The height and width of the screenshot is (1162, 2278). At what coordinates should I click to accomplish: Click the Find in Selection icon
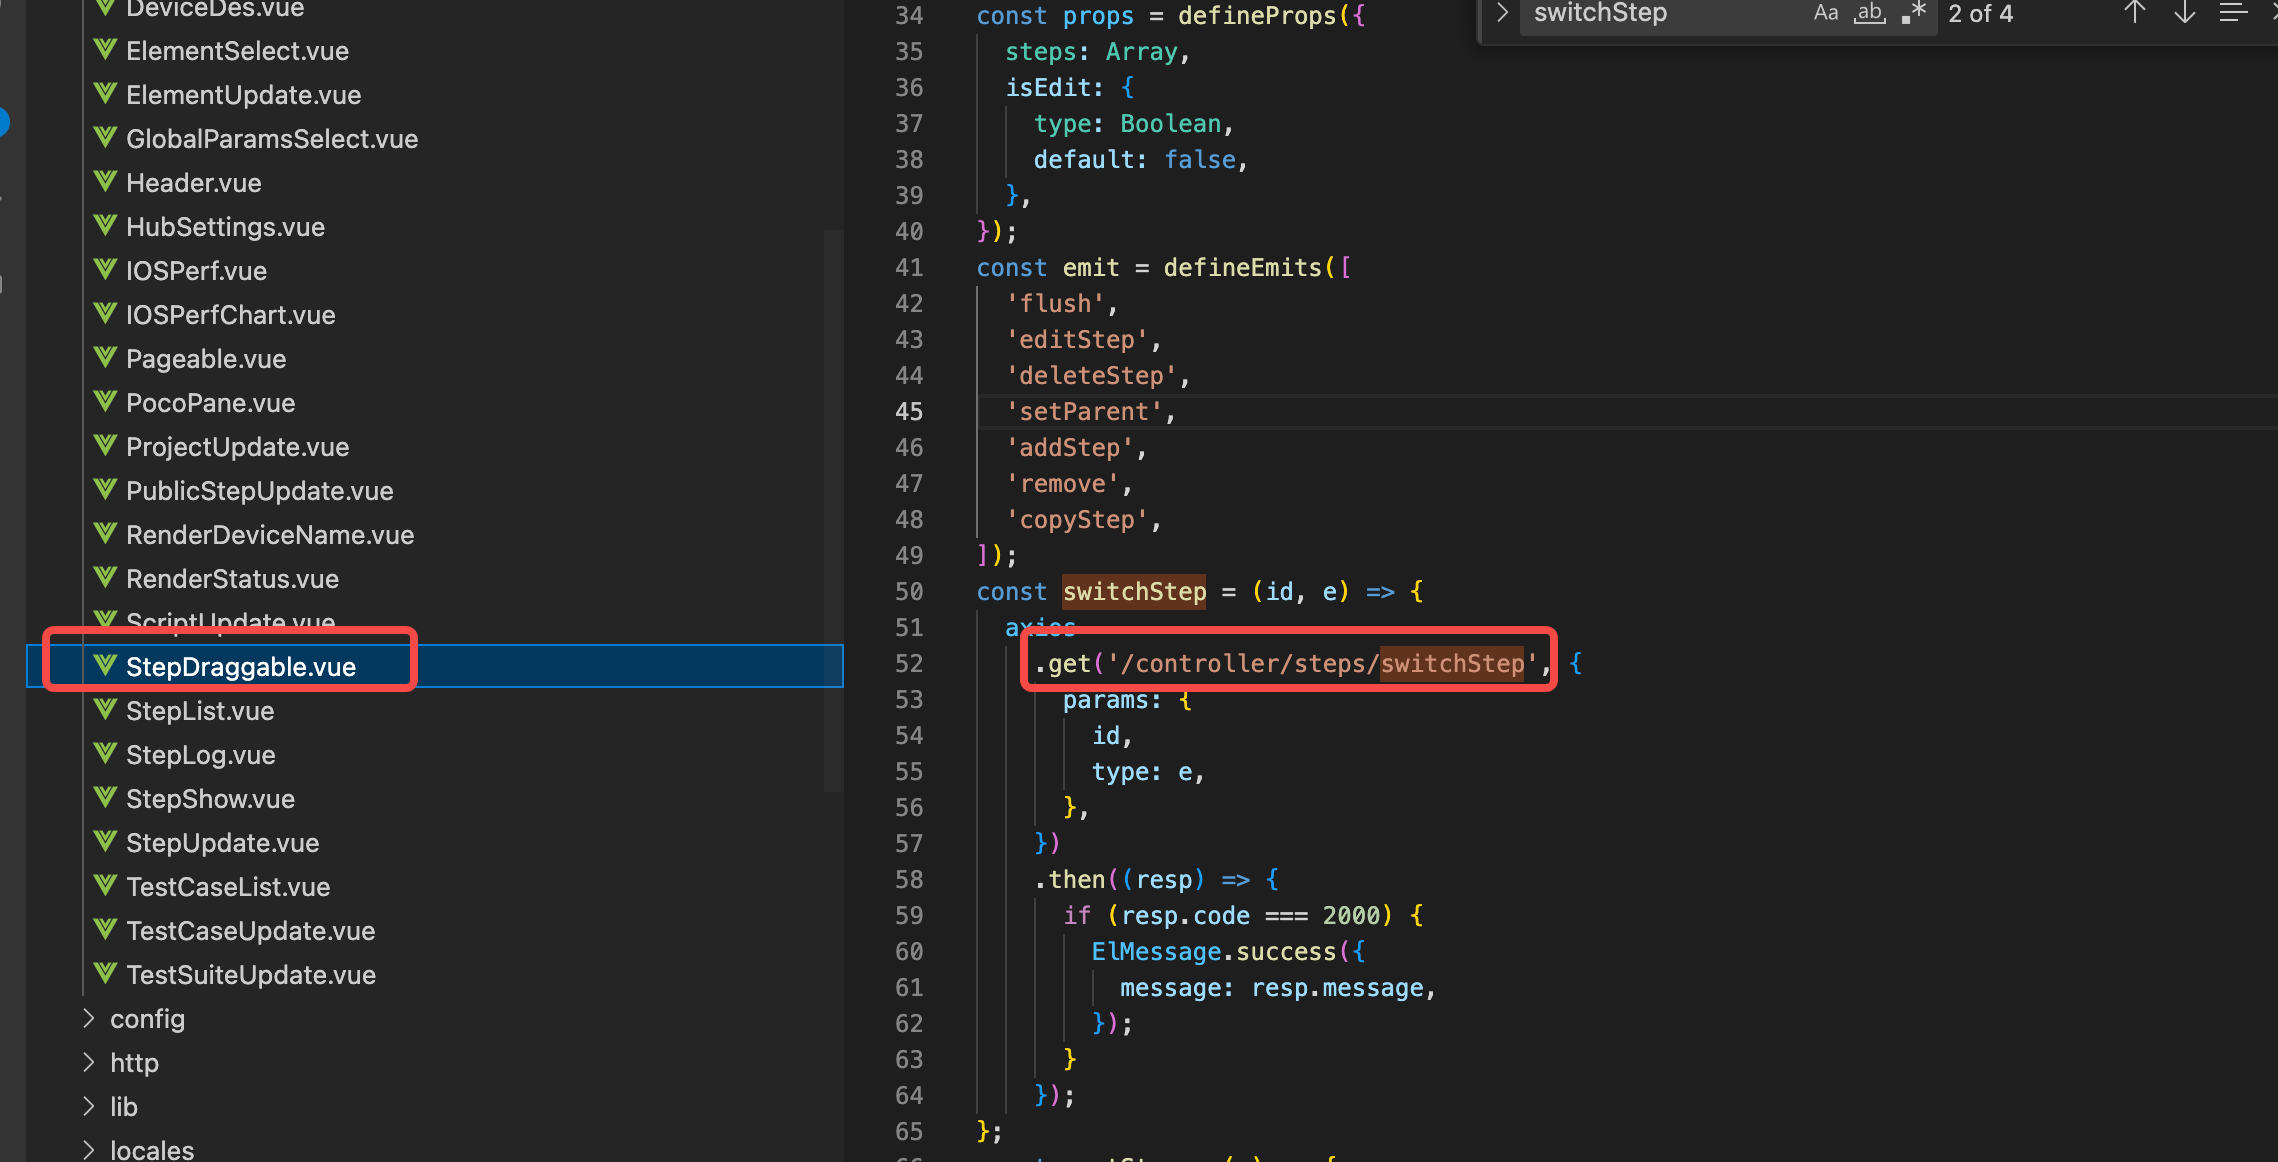tap(2232, 14)
